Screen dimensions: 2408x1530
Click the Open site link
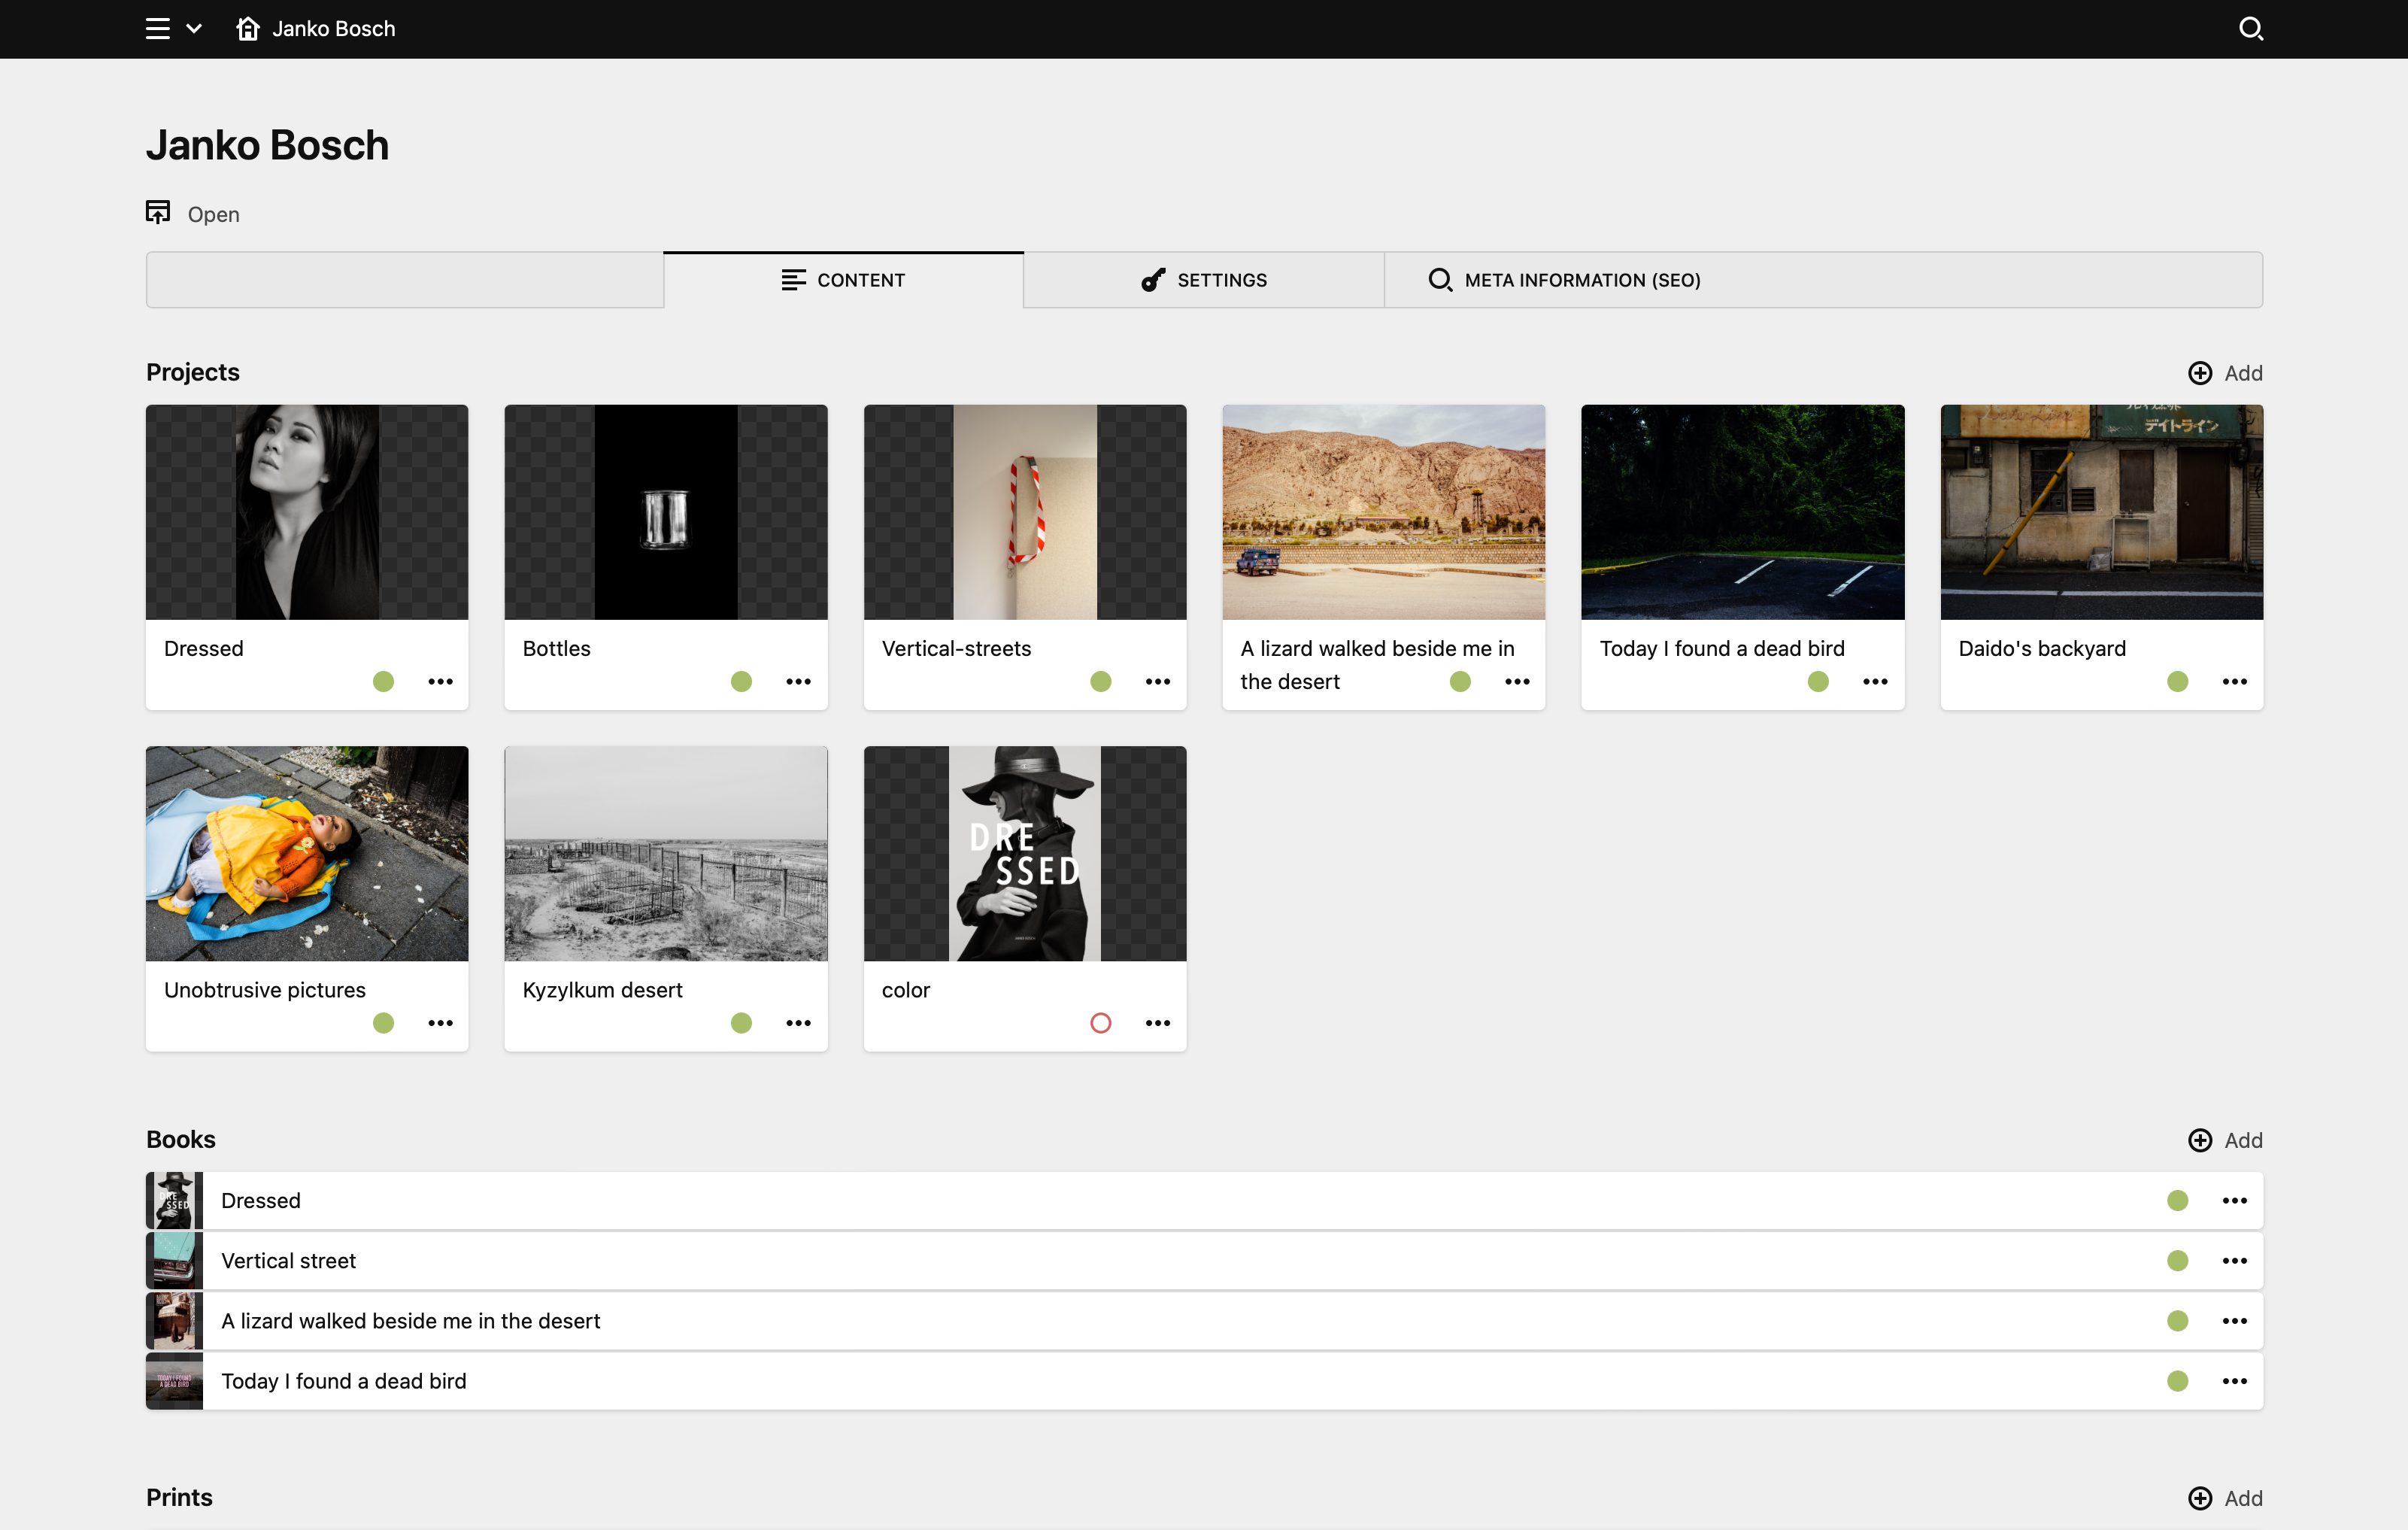pyautogui.click(x=193, y=213)
